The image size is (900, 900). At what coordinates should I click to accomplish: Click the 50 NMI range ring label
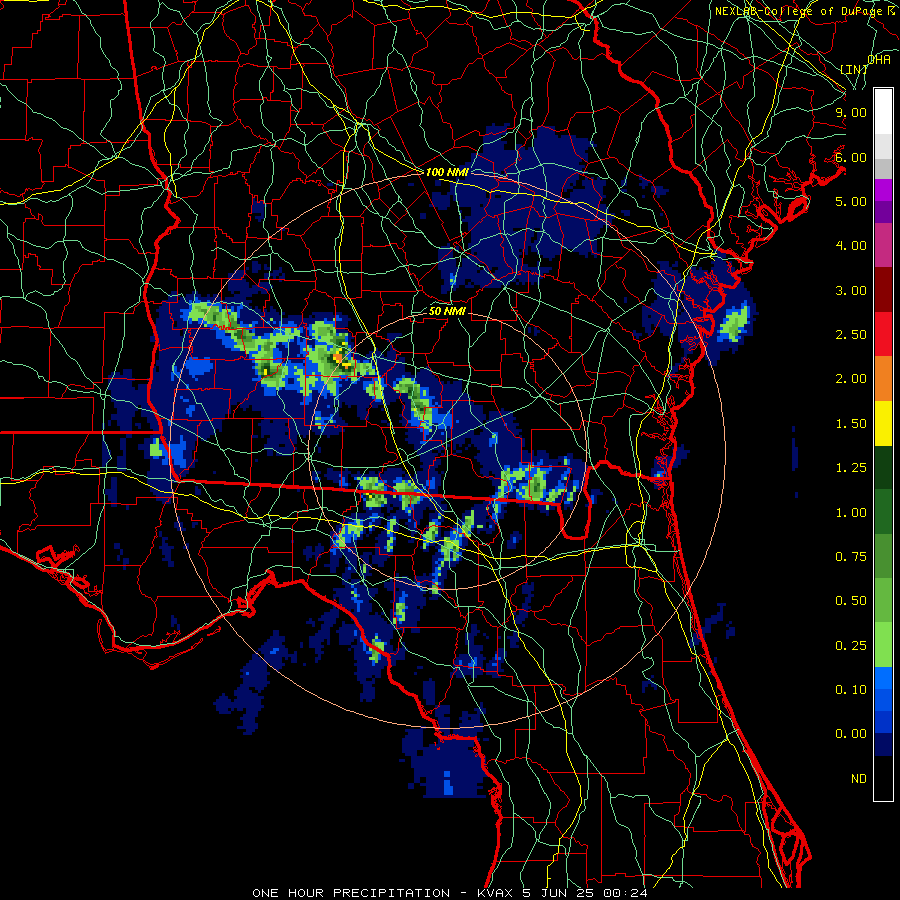pos(447,312)
